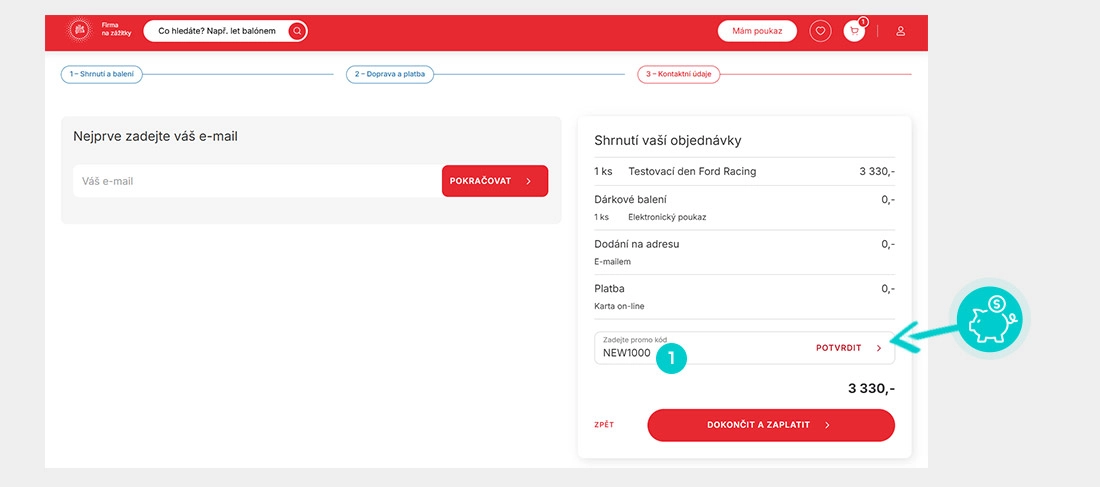This screenshot has width=1100, height=487.
Task: Go to step "1 – Shrnutí a balení"
Action: 102,74
